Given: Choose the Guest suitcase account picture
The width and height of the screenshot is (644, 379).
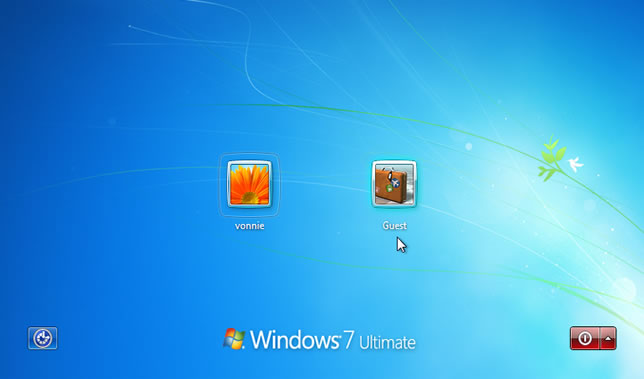Looking at the screenshot, I should [x=394, y=184].
